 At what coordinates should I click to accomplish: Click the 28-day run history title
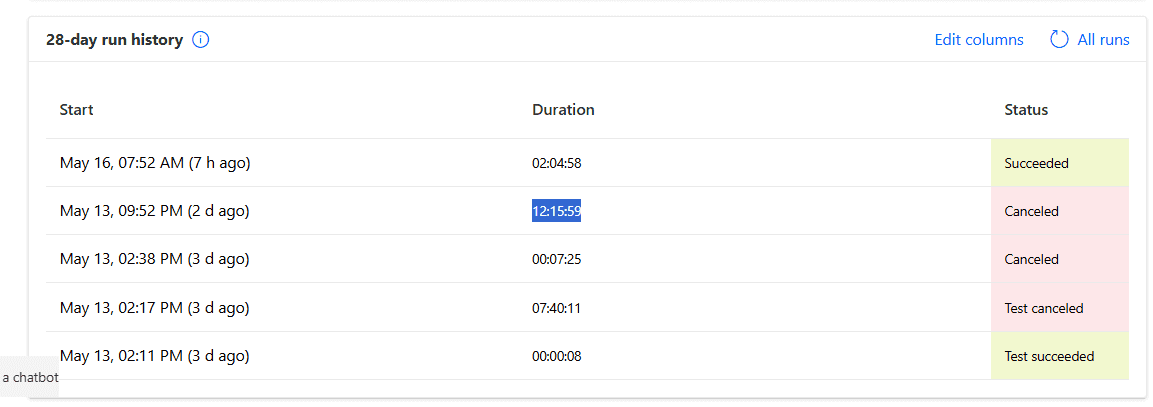click(x=114, y=40)
